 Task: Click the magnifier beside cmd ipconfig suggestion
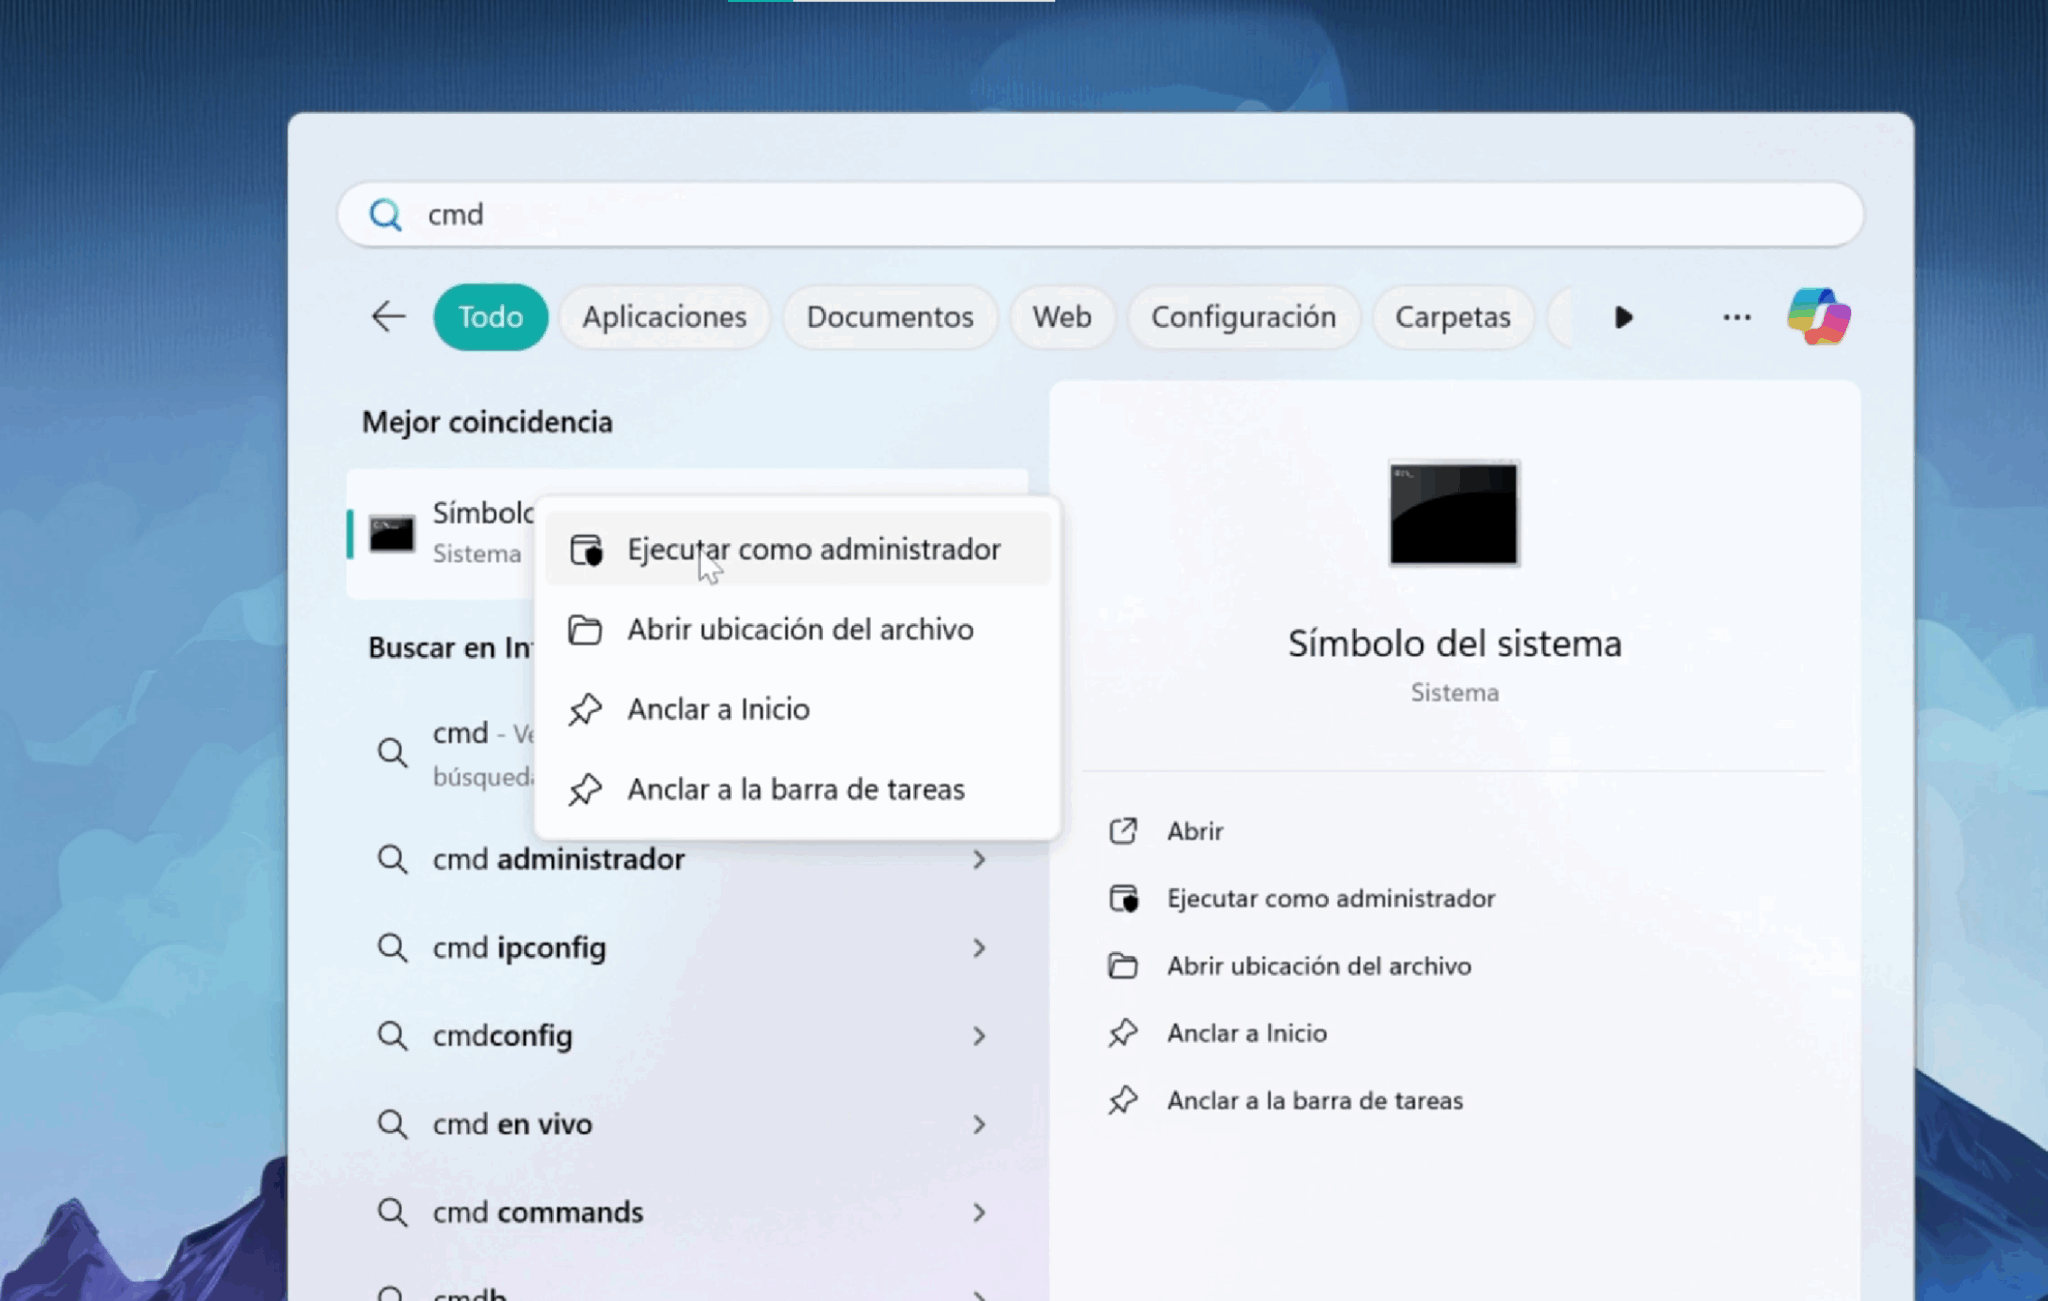point(393,947)
